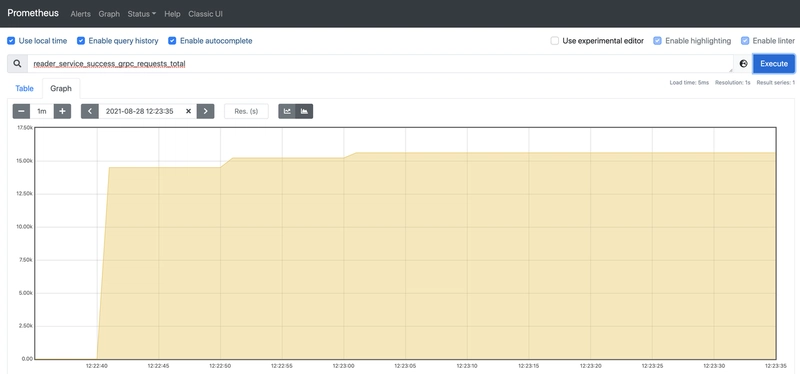Click the 12:23:00 x-axis label
This screenshot has height=374, width=800.
tap(343, 366)
